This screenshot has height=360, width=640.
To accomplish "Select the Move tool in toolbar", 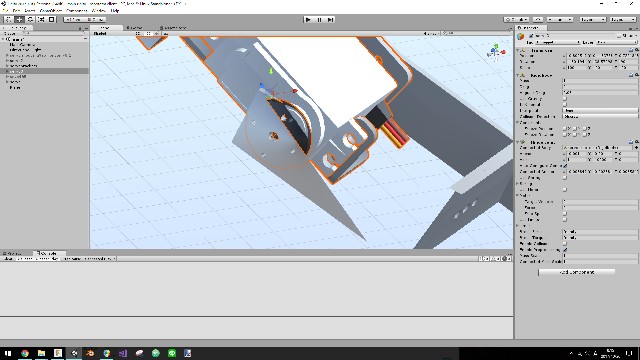I will tap(19, 19).
